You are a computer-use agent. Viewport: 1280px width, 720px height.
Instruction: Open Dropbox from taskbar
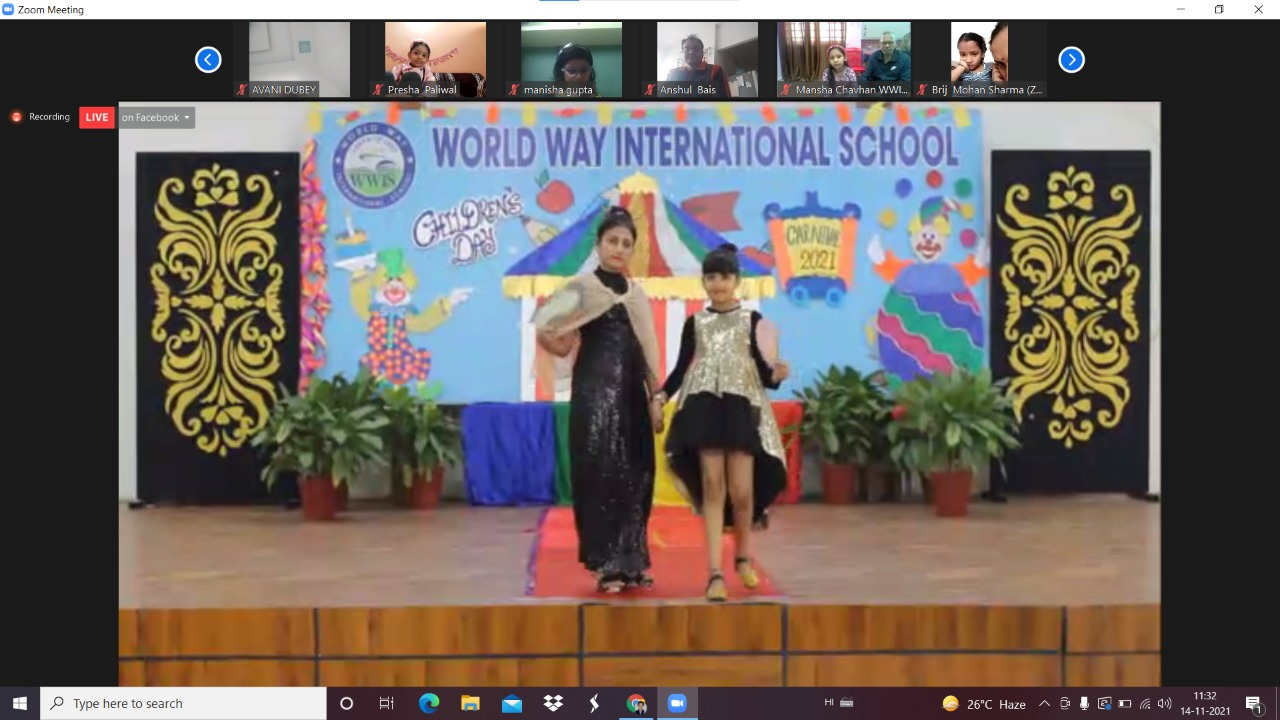[553, 703]
